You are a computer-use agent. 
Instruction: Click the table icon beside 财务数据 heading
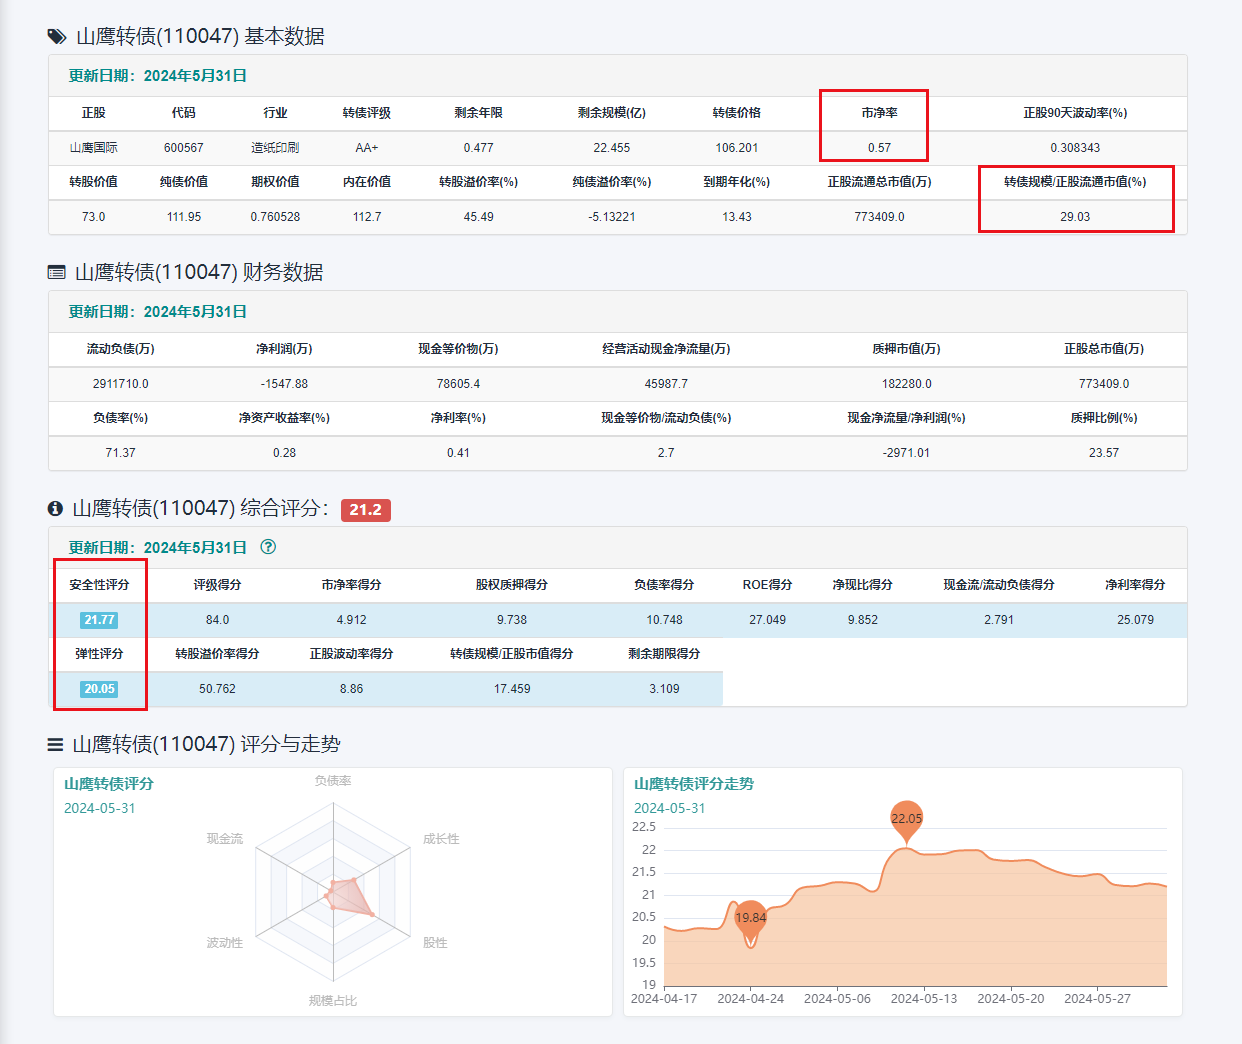click(x=57, y=272)
